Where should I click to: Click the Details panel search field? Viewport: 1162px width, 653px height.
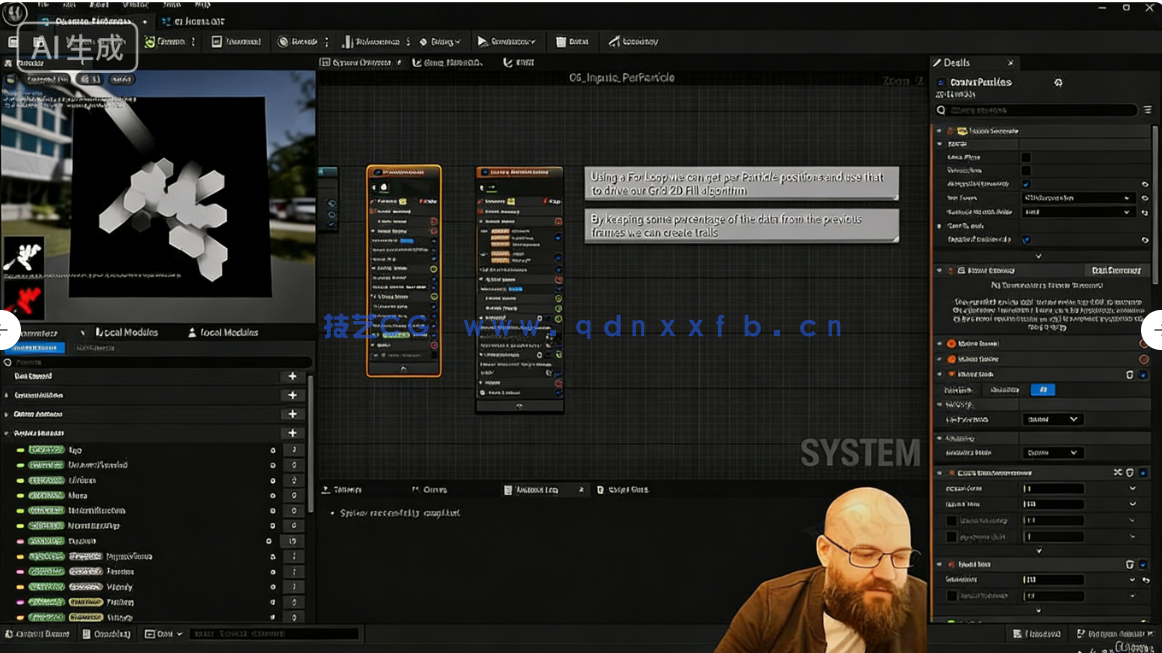pyautogui.click(x=1040, y=110)
